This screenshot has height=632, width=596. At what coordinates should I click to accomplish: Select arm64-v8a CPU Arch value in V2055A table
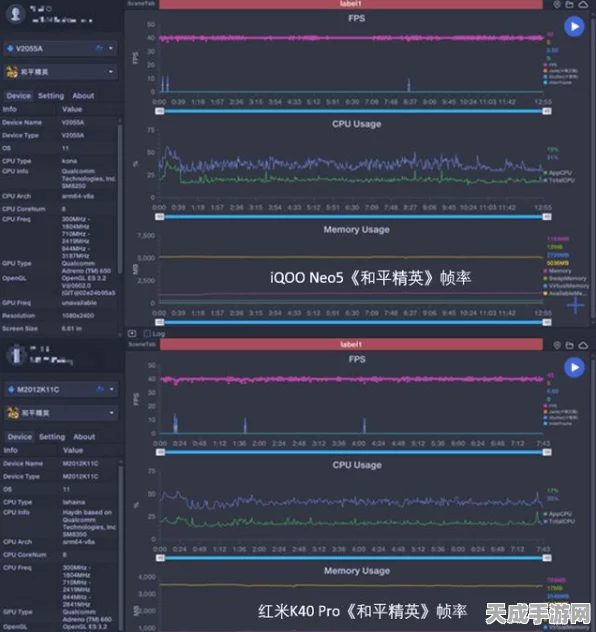coord(78,196)
